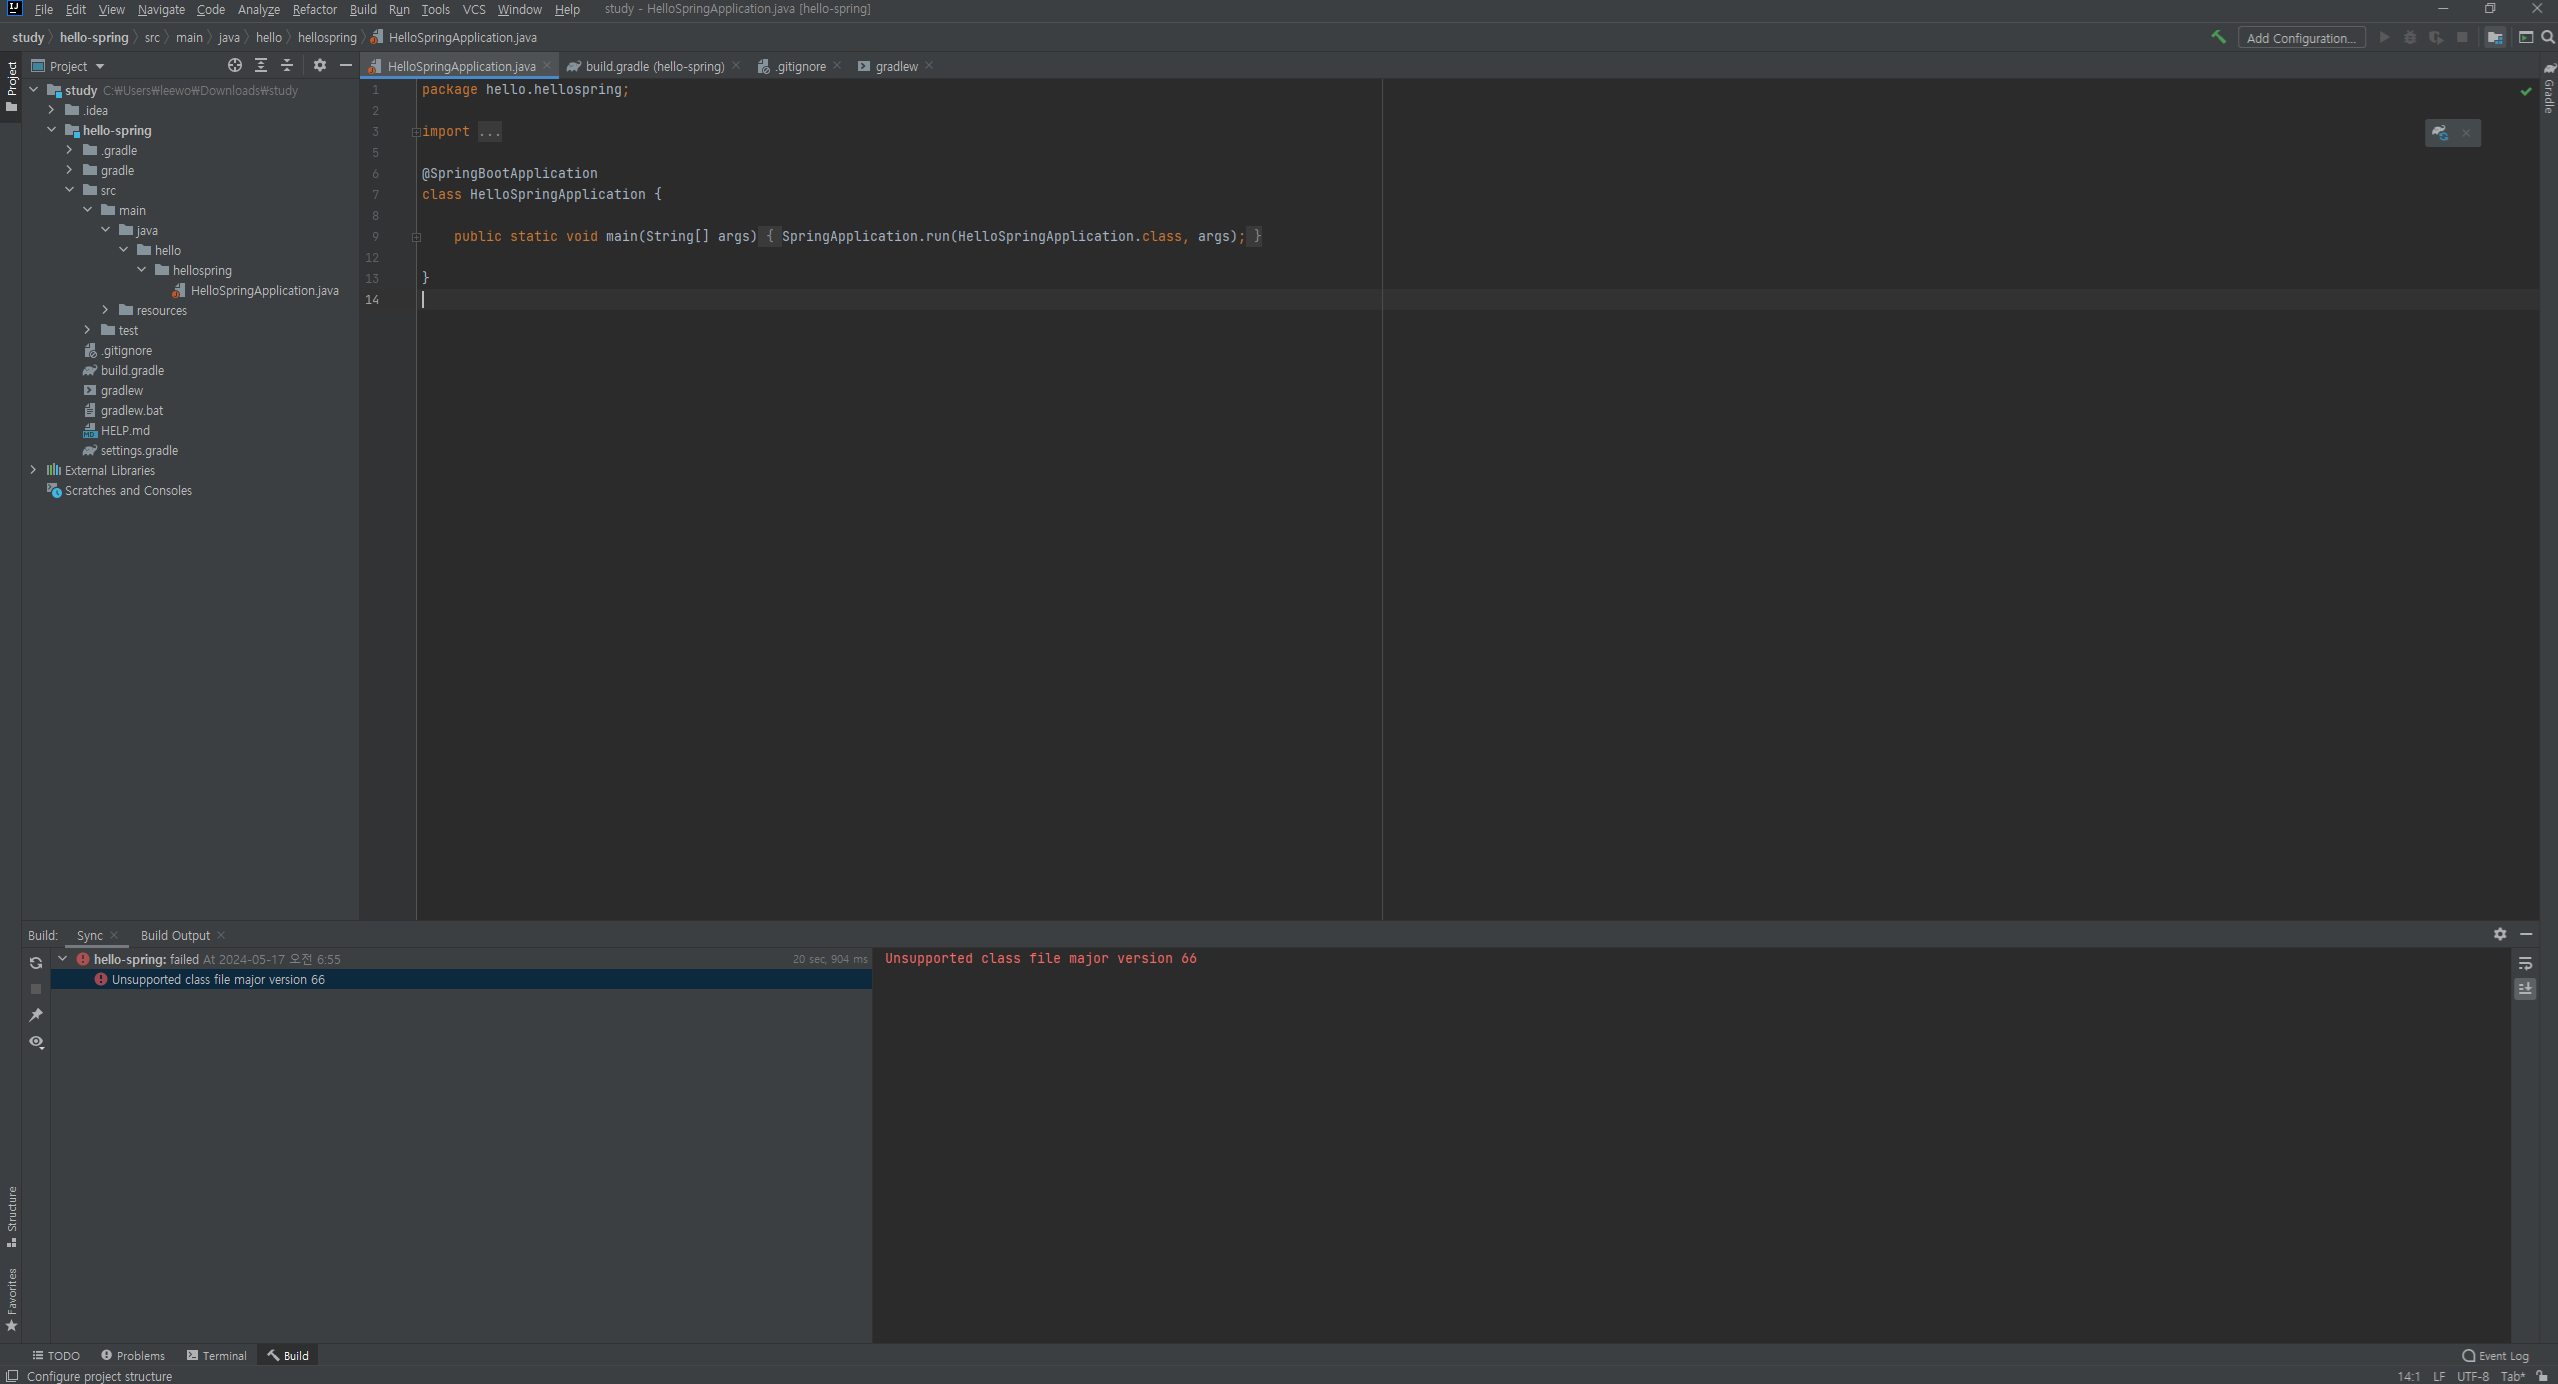Screen dimensions: 2558x1384
Task: Select 'Unsupported class file major version 66' error row
Action: (x=461, y=979)
